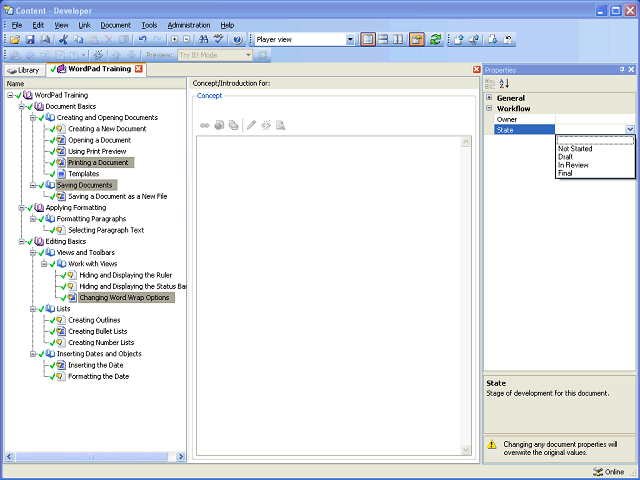The image size is (640, 480).
Task: Toggle the horizontal split layout button
Action: point(383,40)
